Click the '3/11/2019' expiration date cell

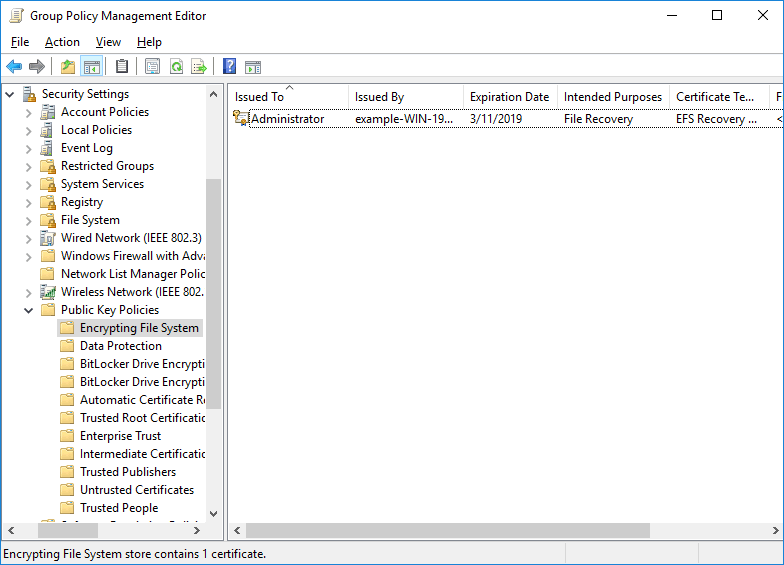pyautogui.click(x=496, y=119)
